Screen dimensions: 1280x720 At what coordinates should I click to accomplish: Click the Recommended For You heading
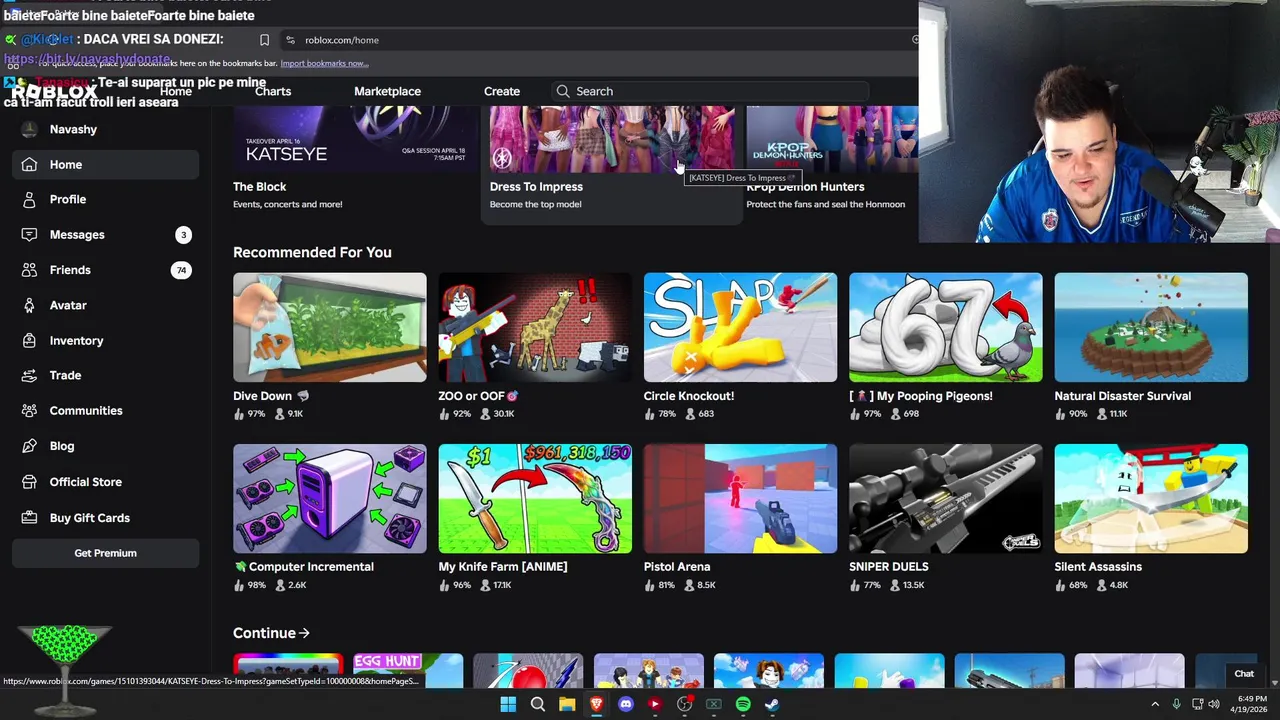click(x=312, y=252)
